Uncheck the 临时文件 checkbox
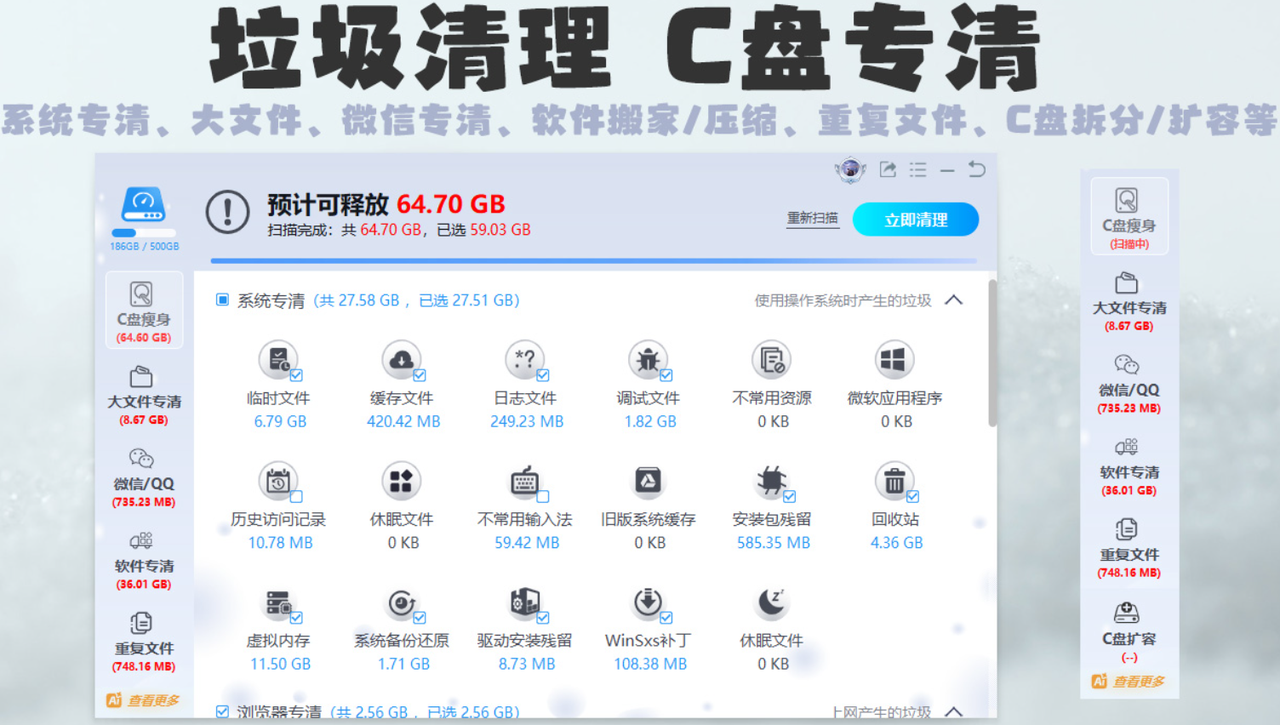1280x725 pixels. pos(296,376)
